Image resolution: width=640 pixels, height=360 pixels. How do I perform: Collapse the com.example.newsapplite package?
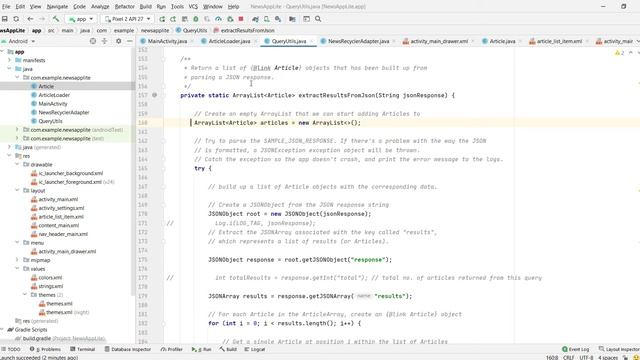[x=17, y=78]
